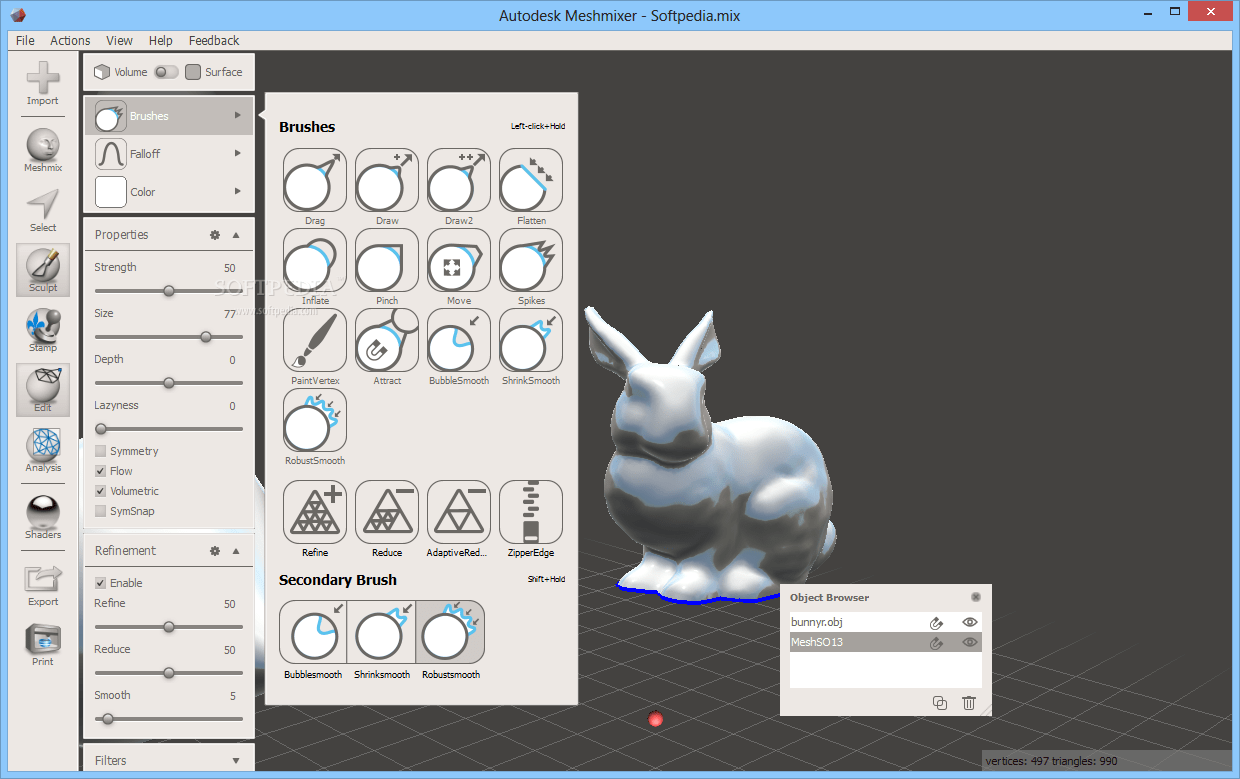Screen dimensions: 1240x779
Task: Open the File menu
Action: click(x=25, y=41)
